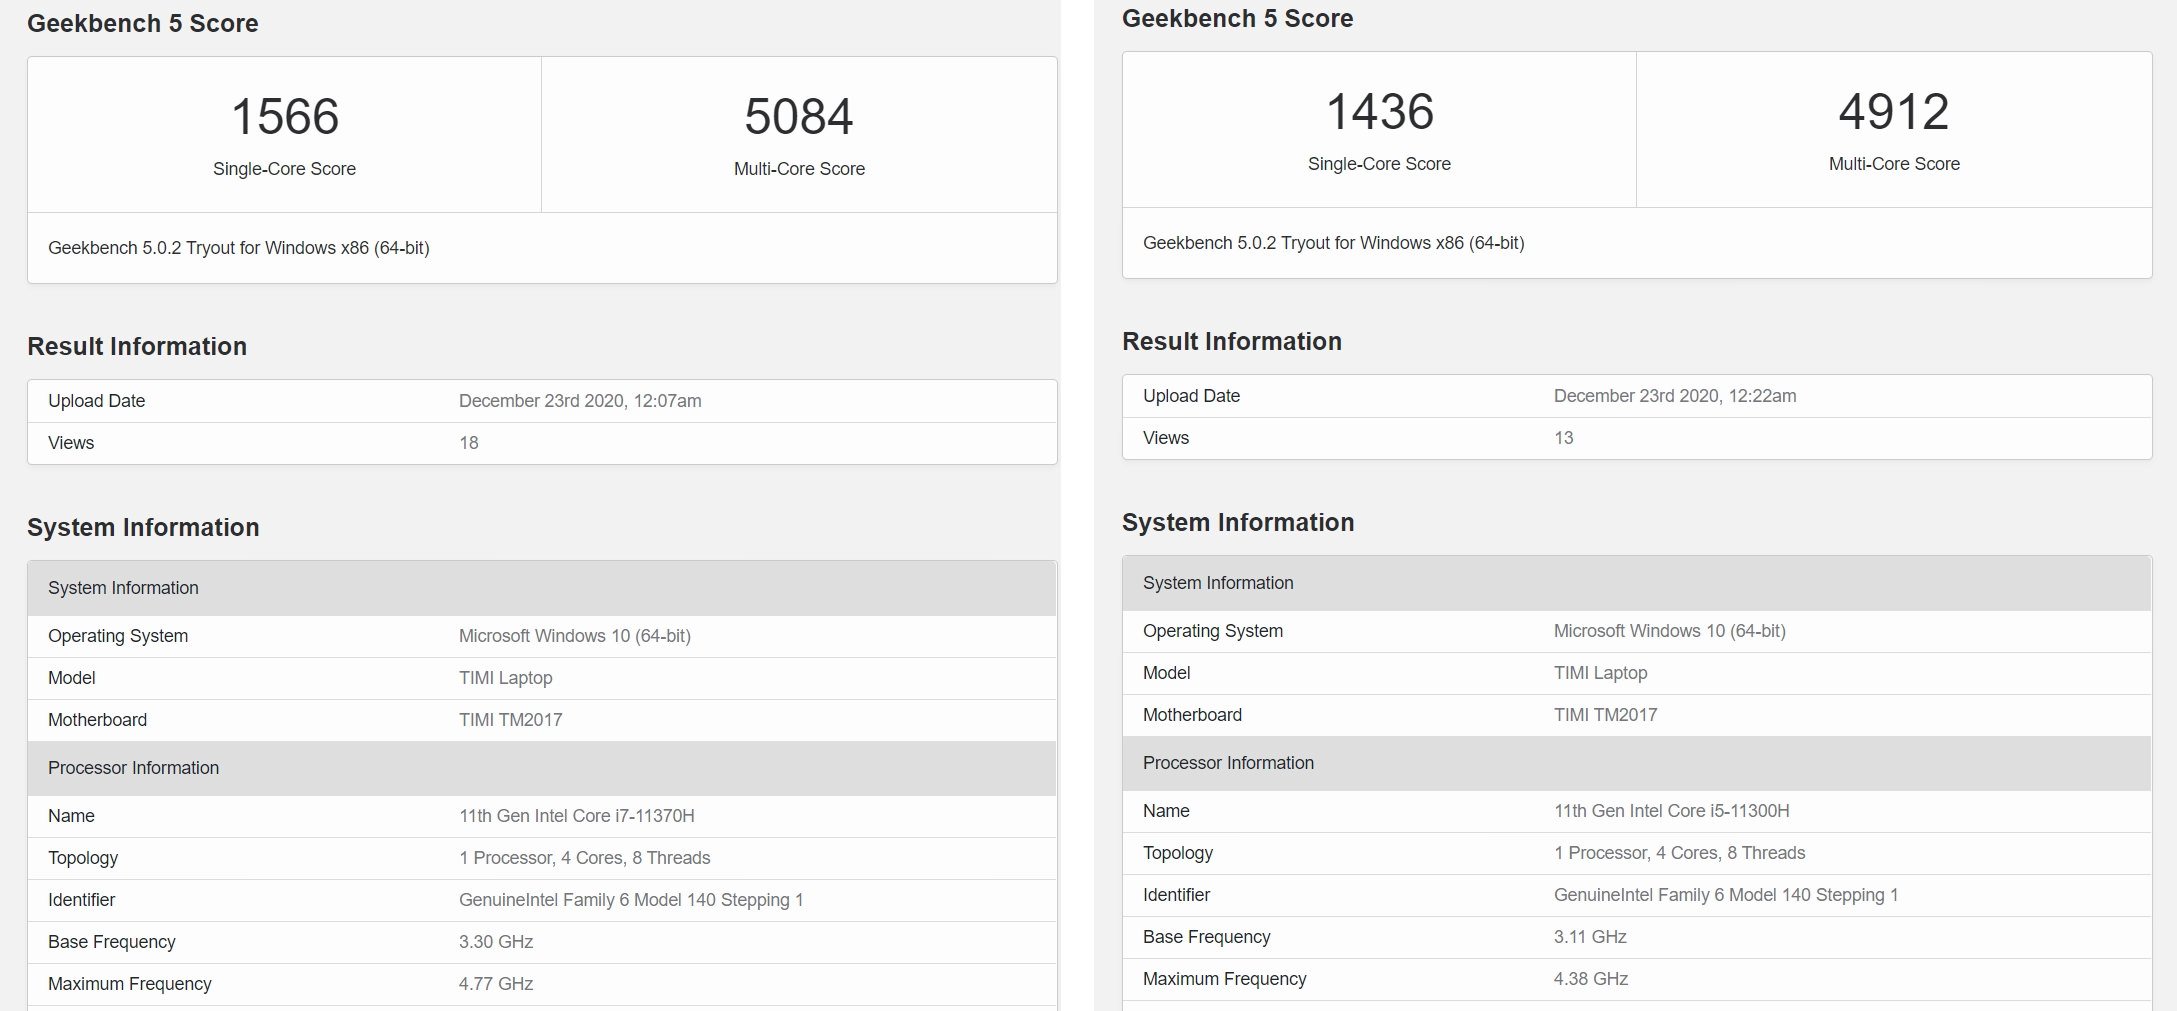The height and width of the screenshot is (1011, 2177).
Task: Click Maximum Frequency label in left panel
Action: pyautogui.click(x=130, y=984)
